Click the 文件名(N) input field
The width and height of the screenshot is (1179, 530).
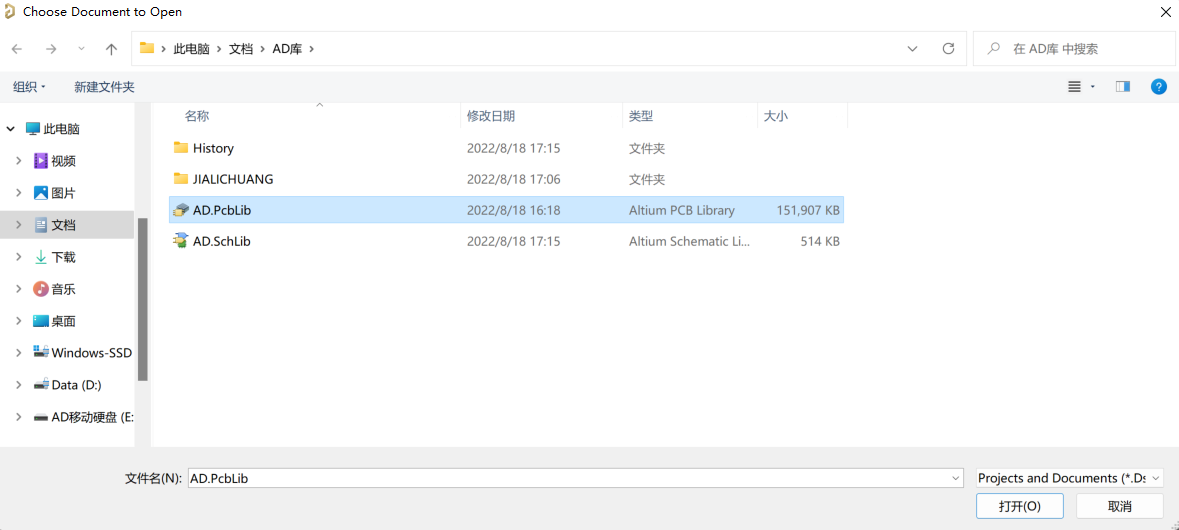(575, 478)
